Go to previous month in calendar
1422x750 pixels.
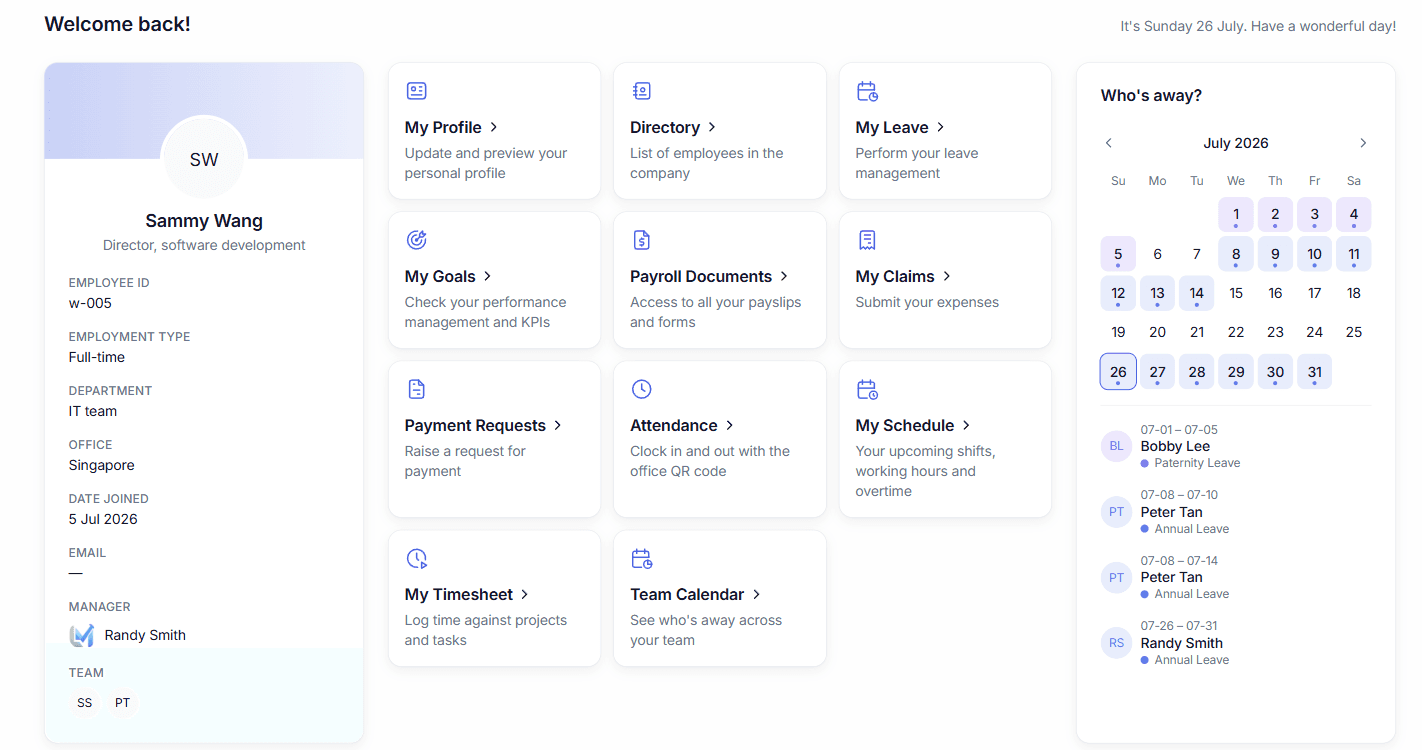1109,143
